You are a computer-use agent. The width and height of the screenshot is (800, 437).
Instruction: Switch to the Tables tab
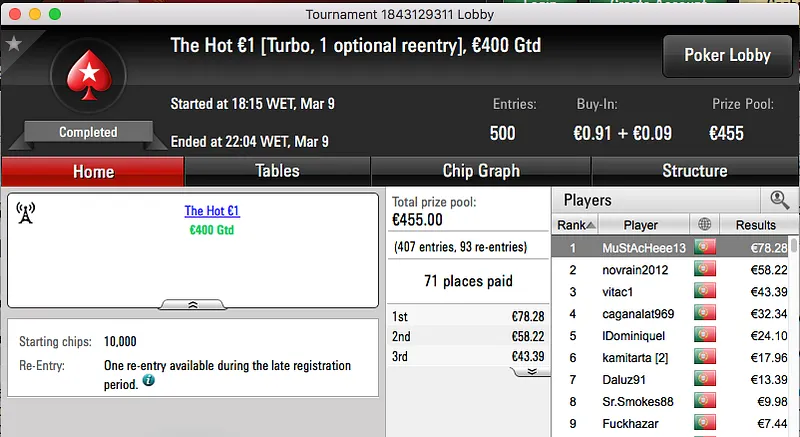277,171
